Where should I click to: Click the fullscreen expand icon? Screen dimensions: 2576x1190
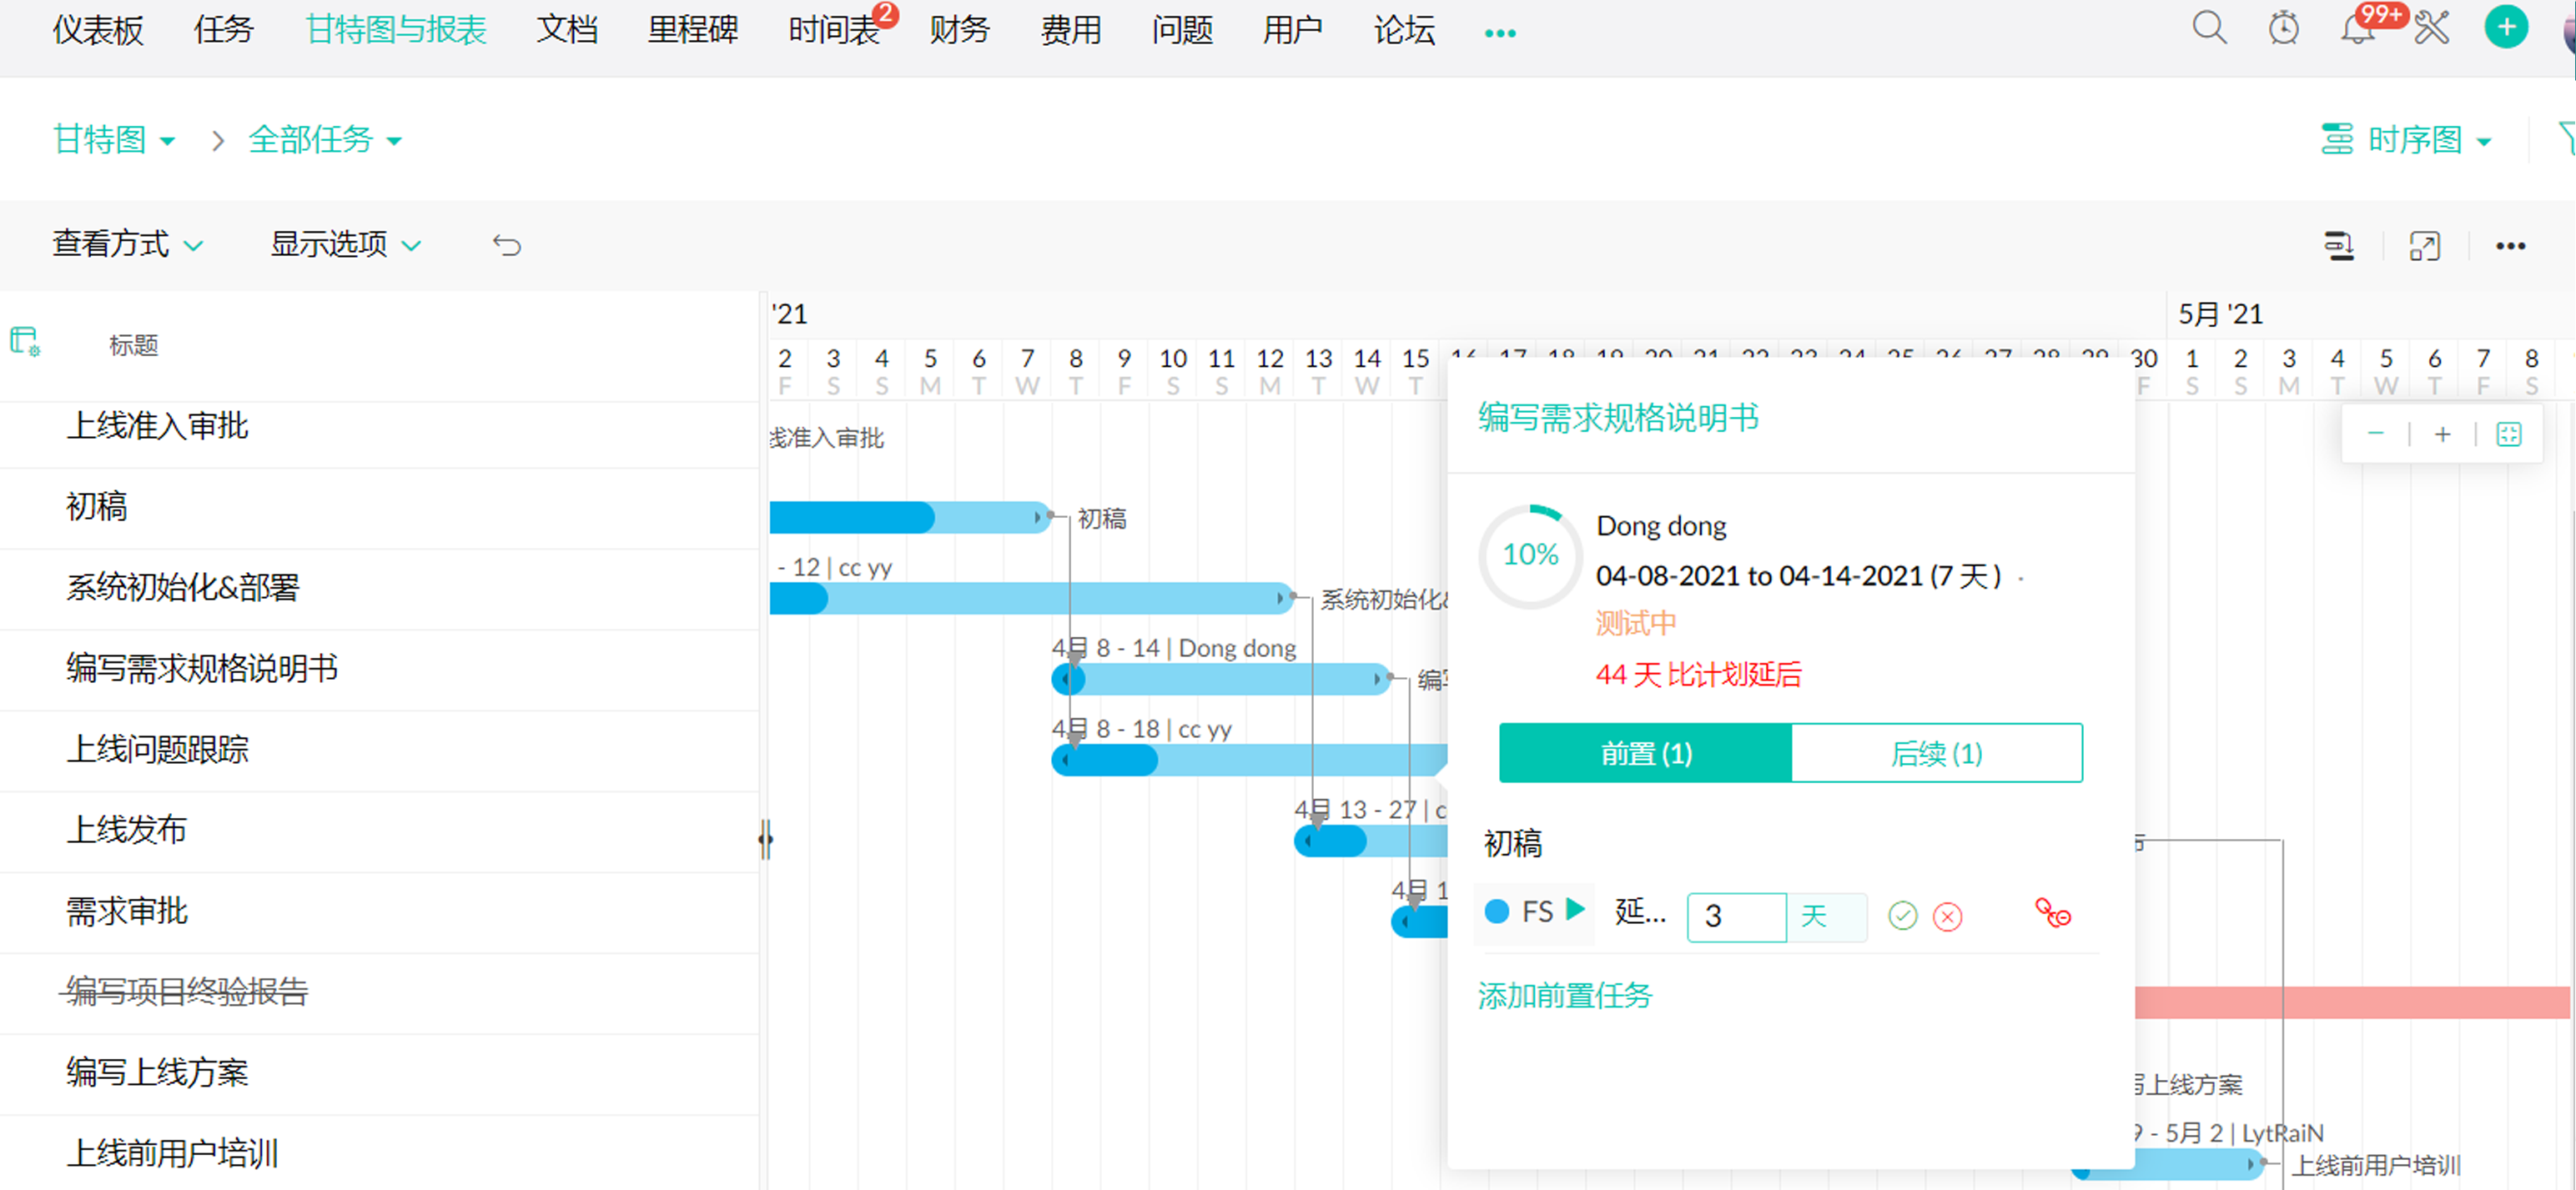coord(2424,246)
